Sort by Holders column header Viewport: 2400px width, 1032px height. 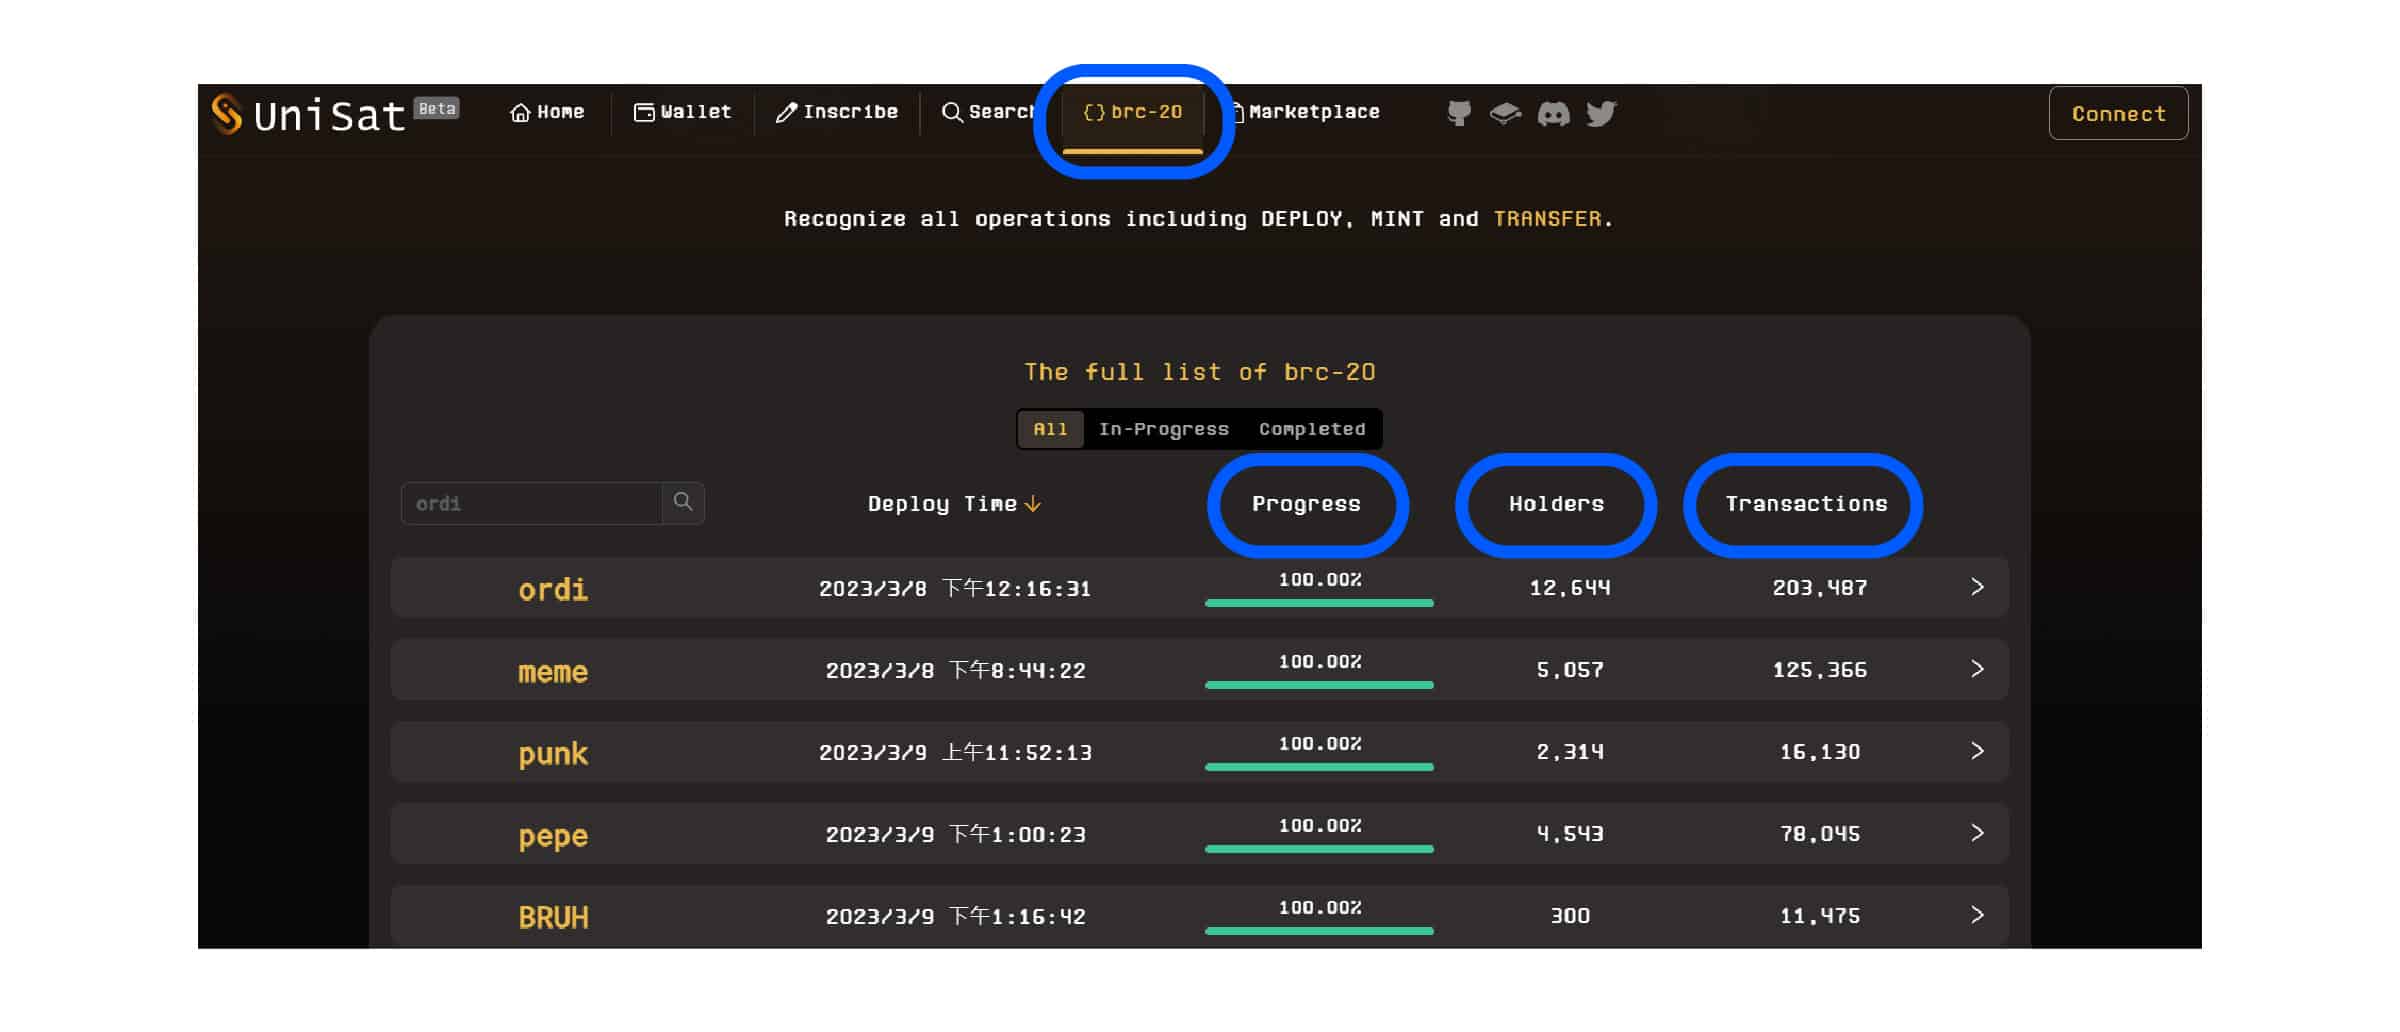[x=1556, y=504]
